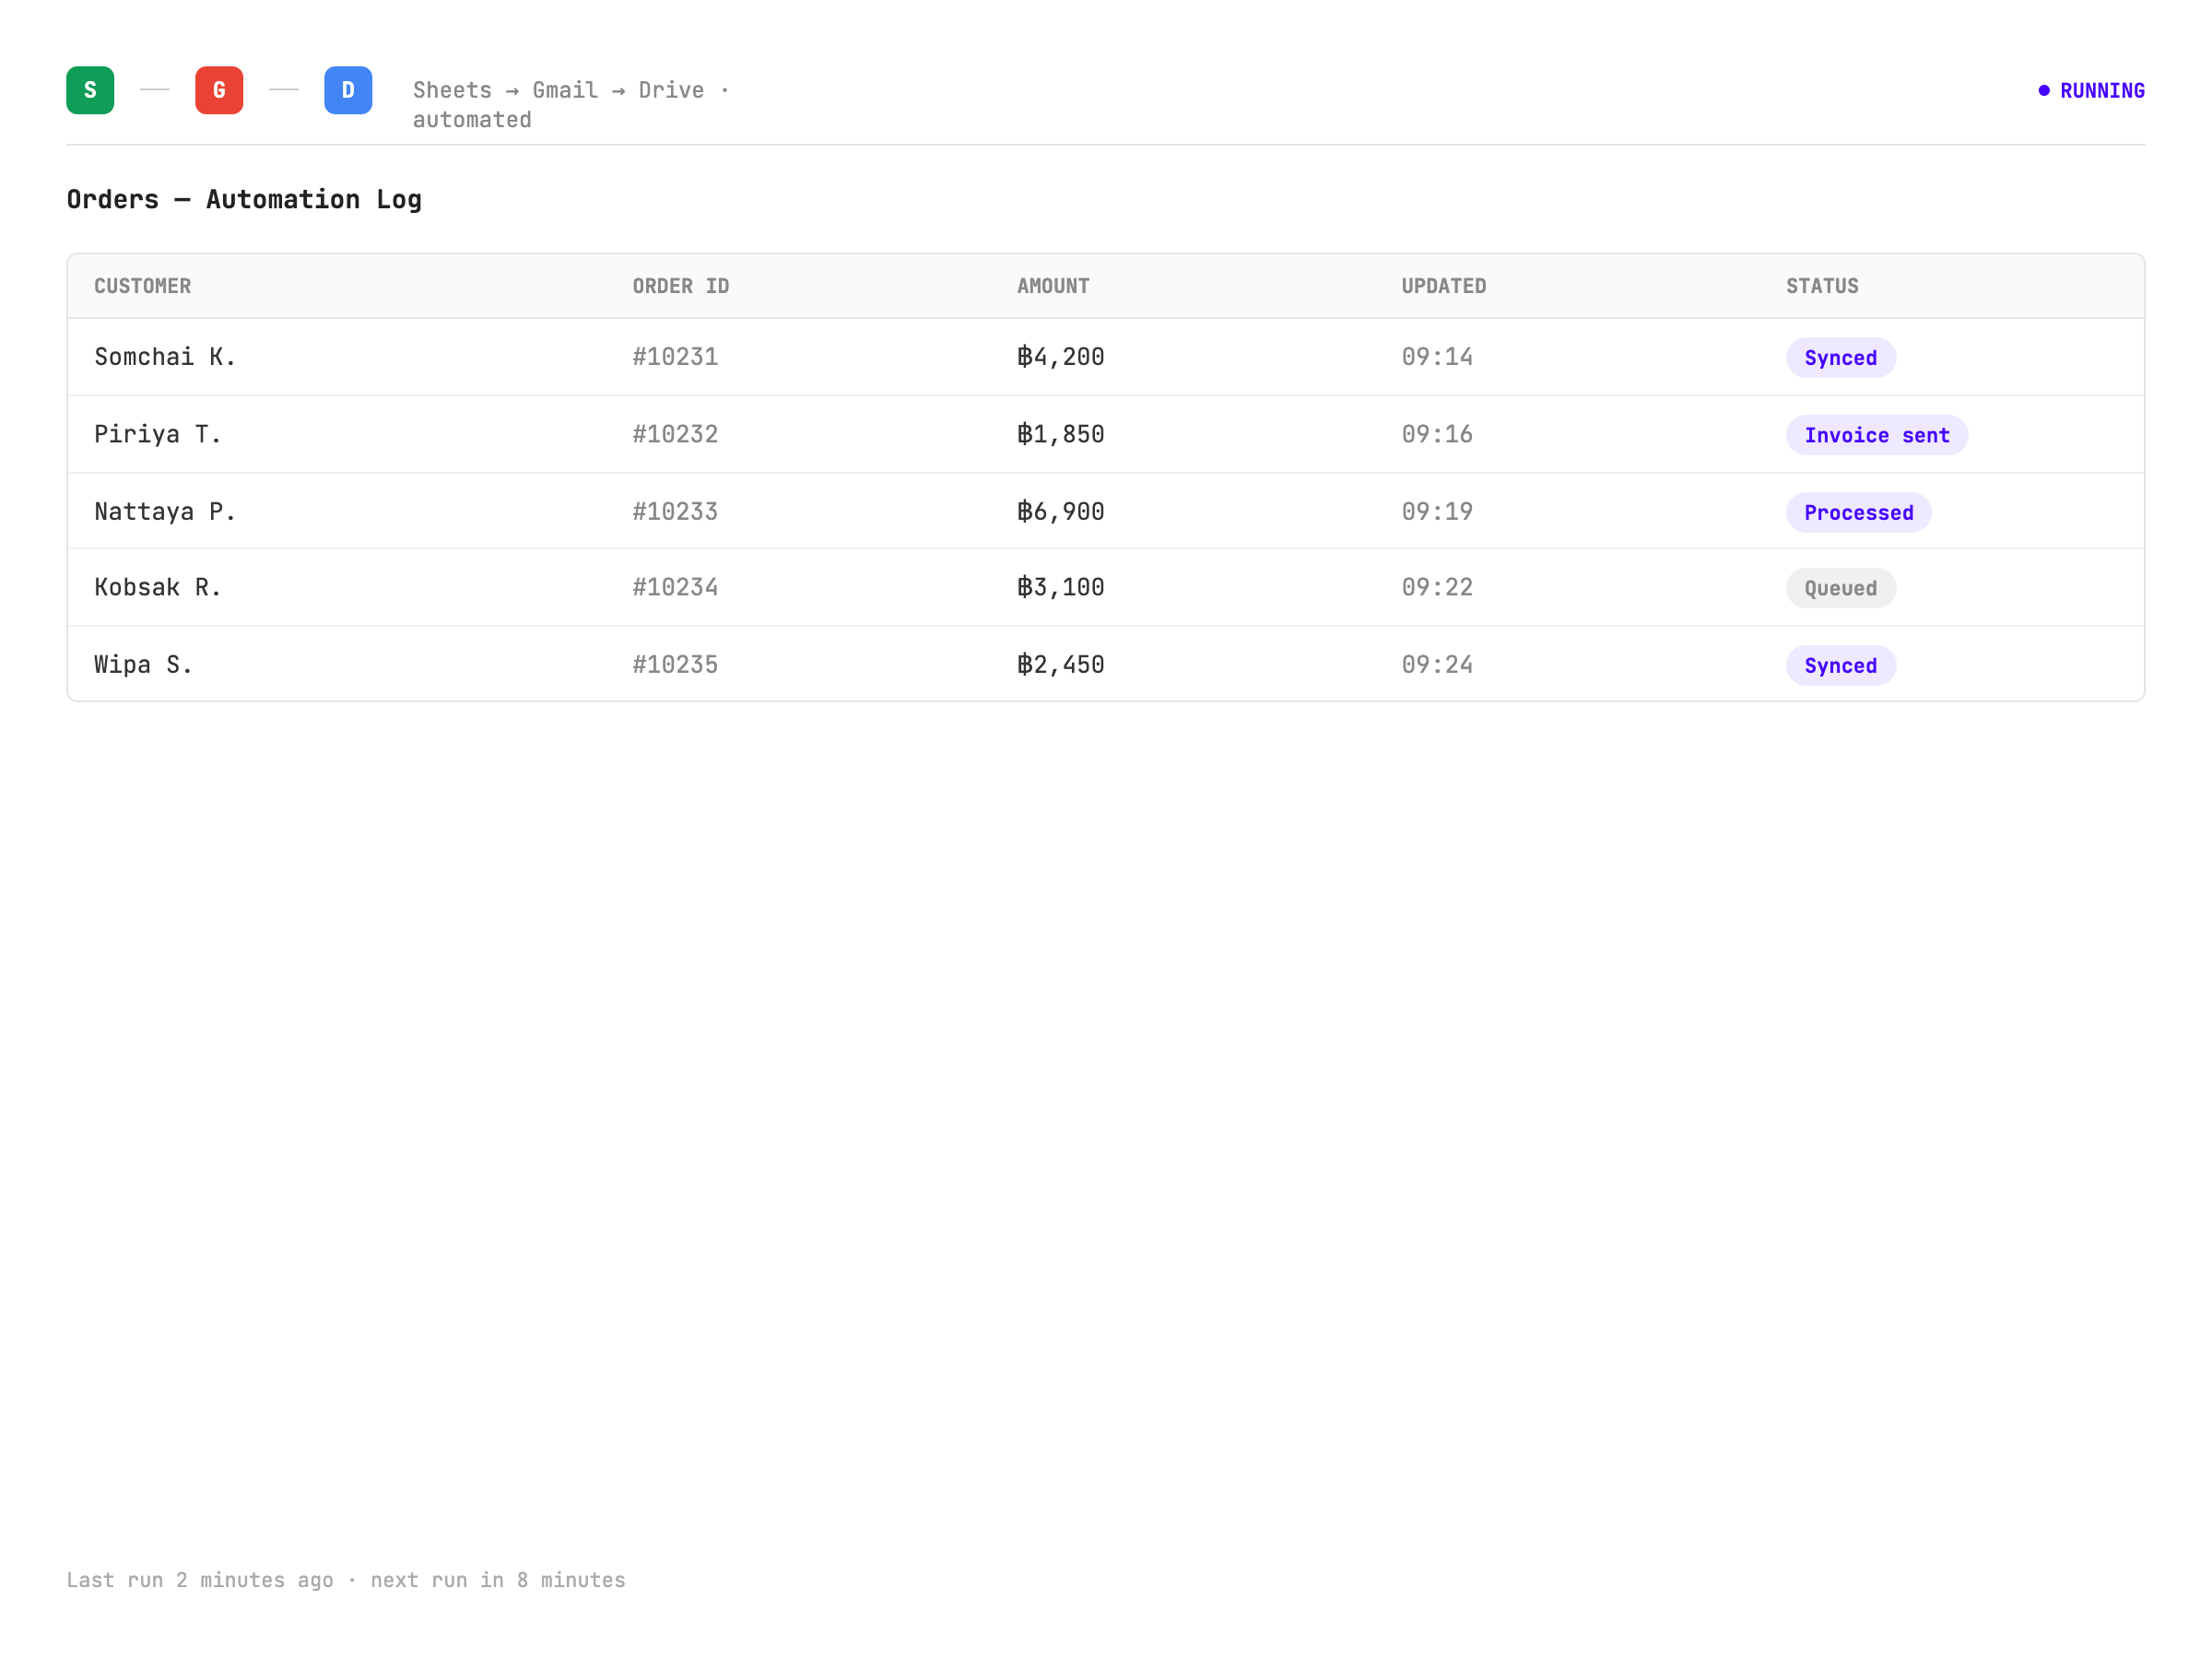Click the 09:24 updated time
The height and width of the screenshot is (1659, 2212).
[1437, 665]
